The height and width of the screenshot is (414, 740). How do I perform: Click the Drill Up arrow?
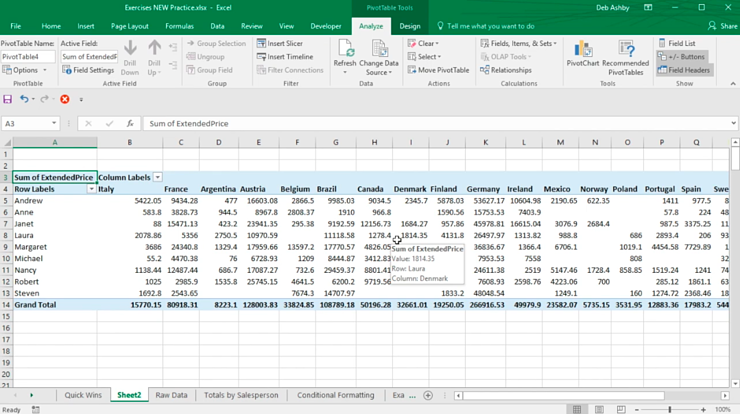point(154,58)
